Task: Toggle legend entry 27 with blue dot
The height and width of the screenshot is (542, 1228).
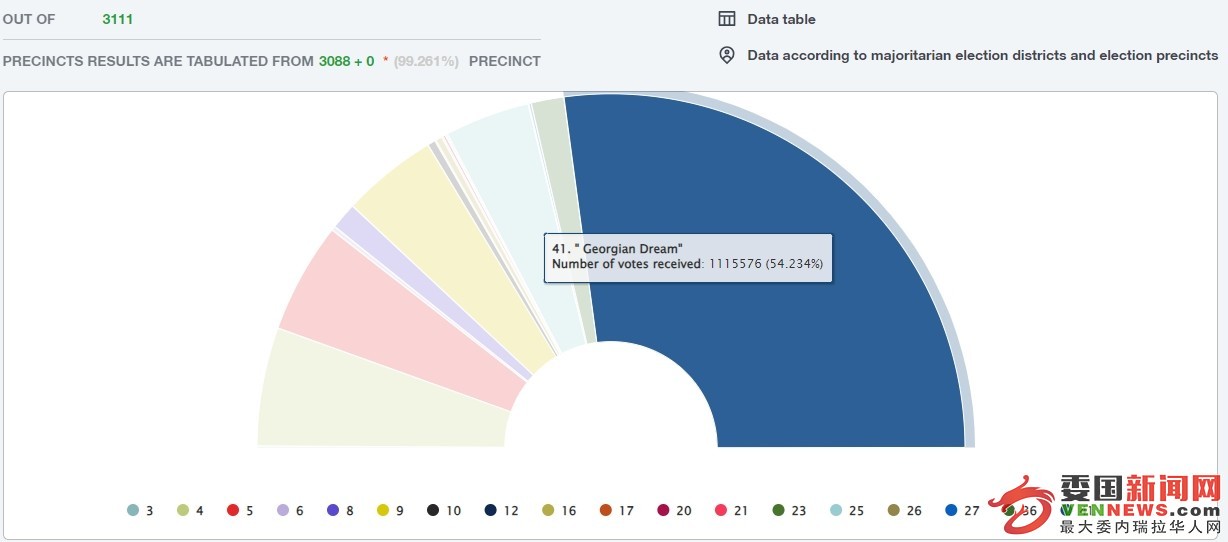Action: coord(961,510)
